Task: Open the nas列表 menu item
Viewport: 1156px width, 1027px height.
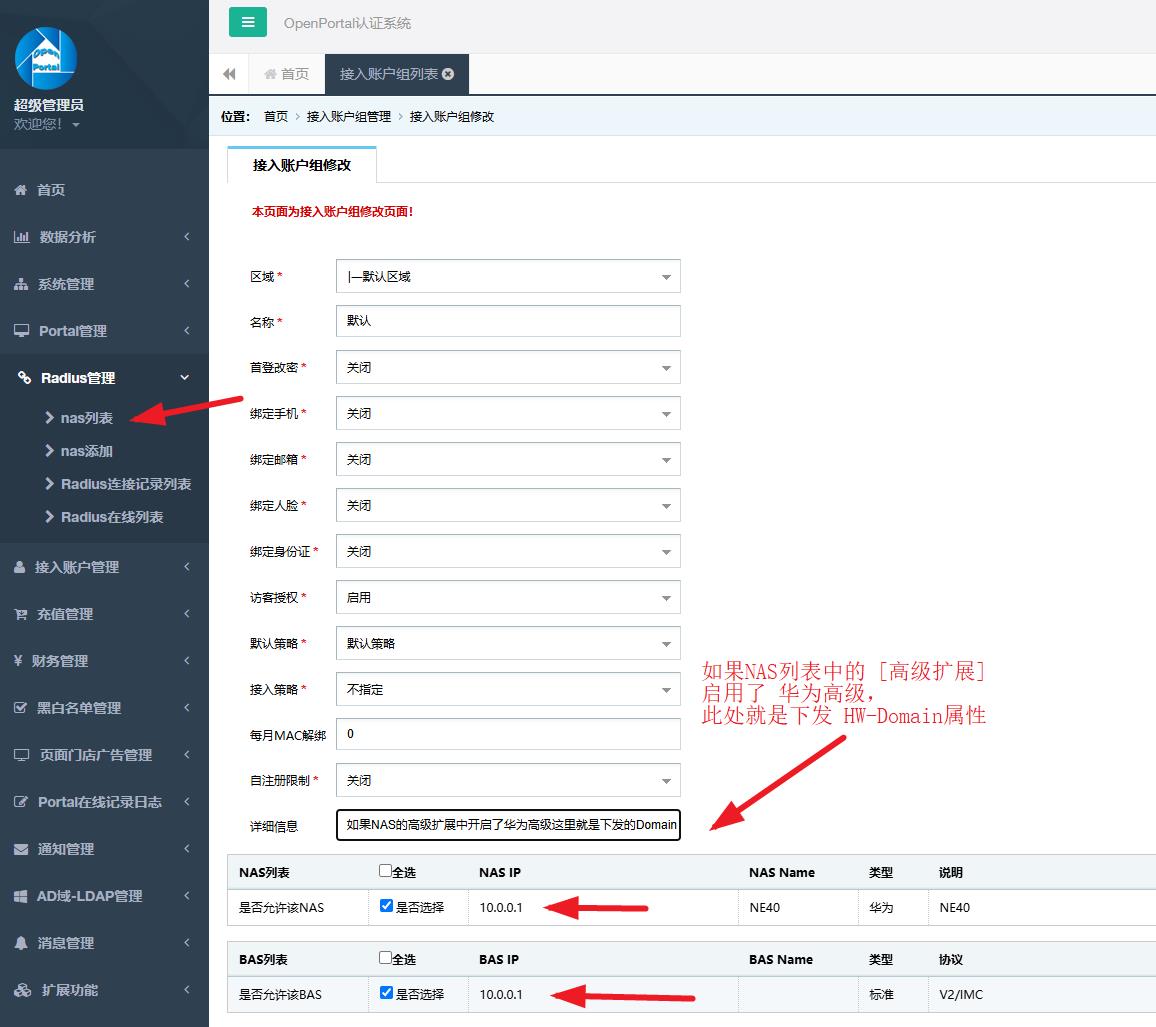Action: click(x=86, y=418)
